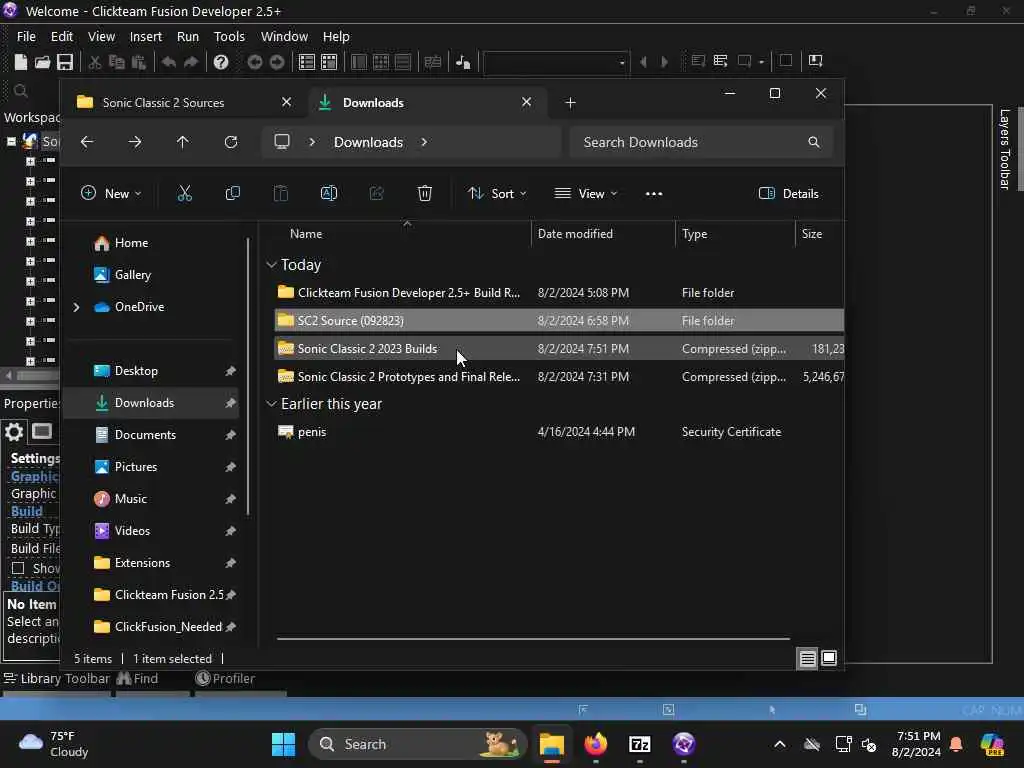1024x768 pixels.
Task: Show hidden system tray icons
Action: click(780, 744)
